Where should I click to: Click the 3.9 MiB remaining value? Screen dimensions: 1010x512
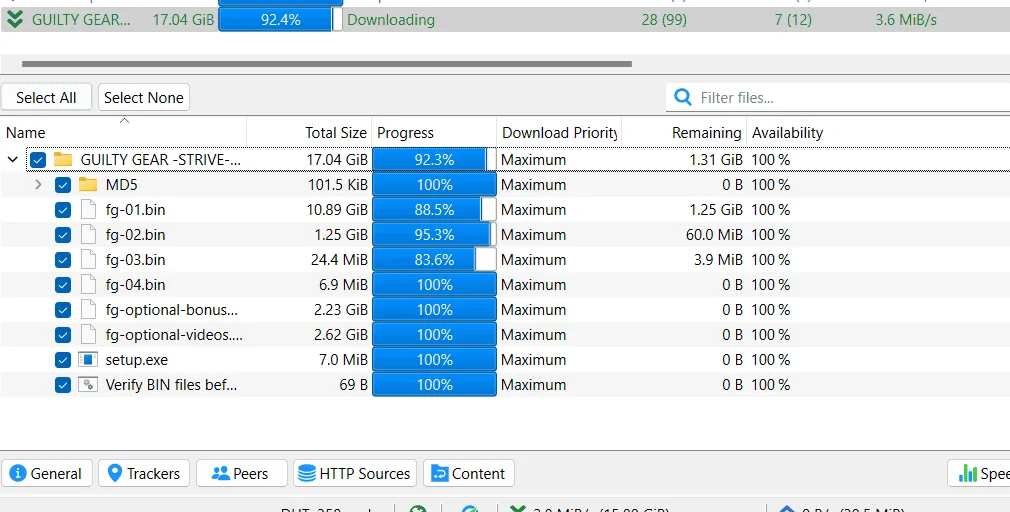[718, 260]
